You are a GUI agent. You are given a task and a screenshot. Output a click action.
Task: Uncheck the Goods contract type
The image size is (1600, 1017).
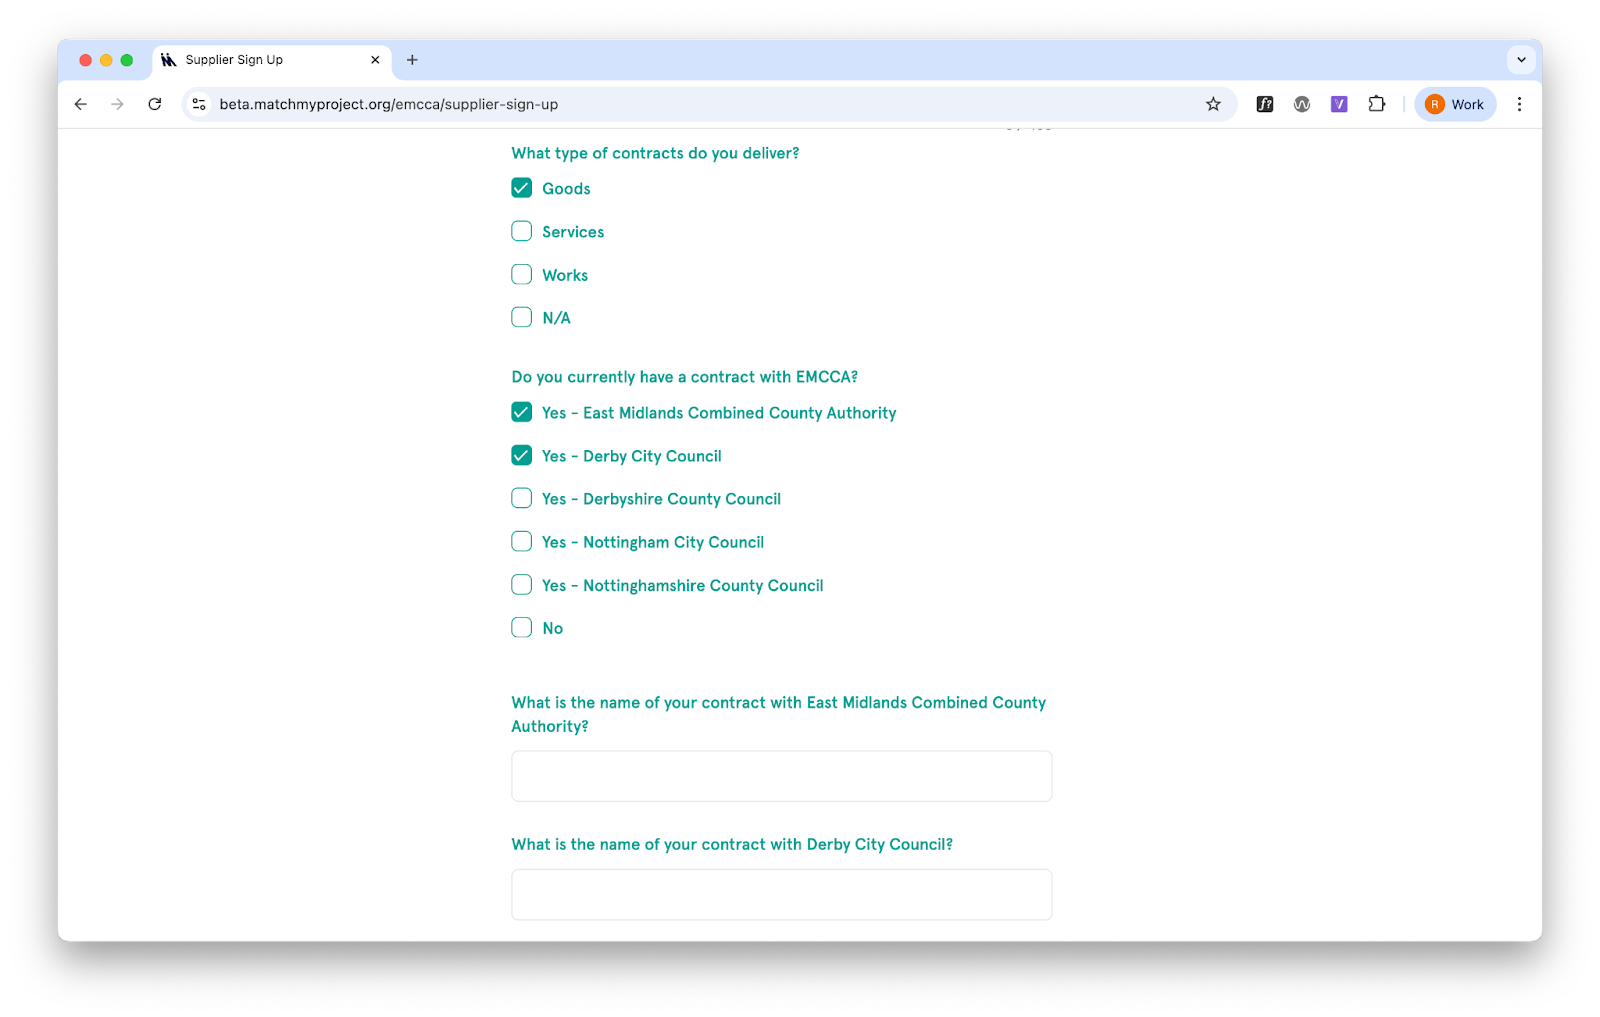[x=522, y=188]
